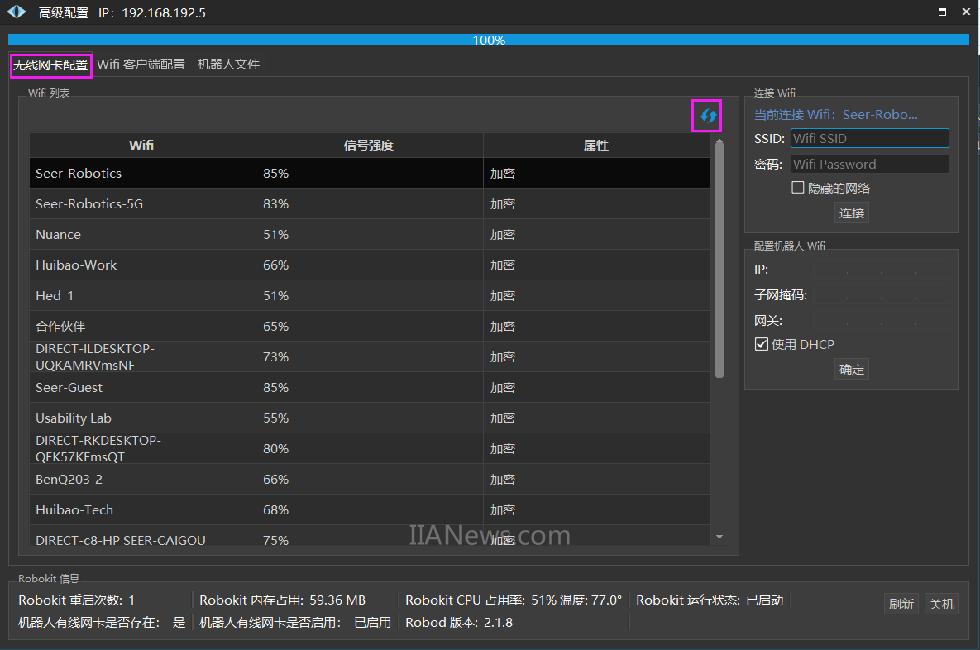Click the Wifi SSID input field
Screen dimensions: 980x650
[x=868, y=139]
